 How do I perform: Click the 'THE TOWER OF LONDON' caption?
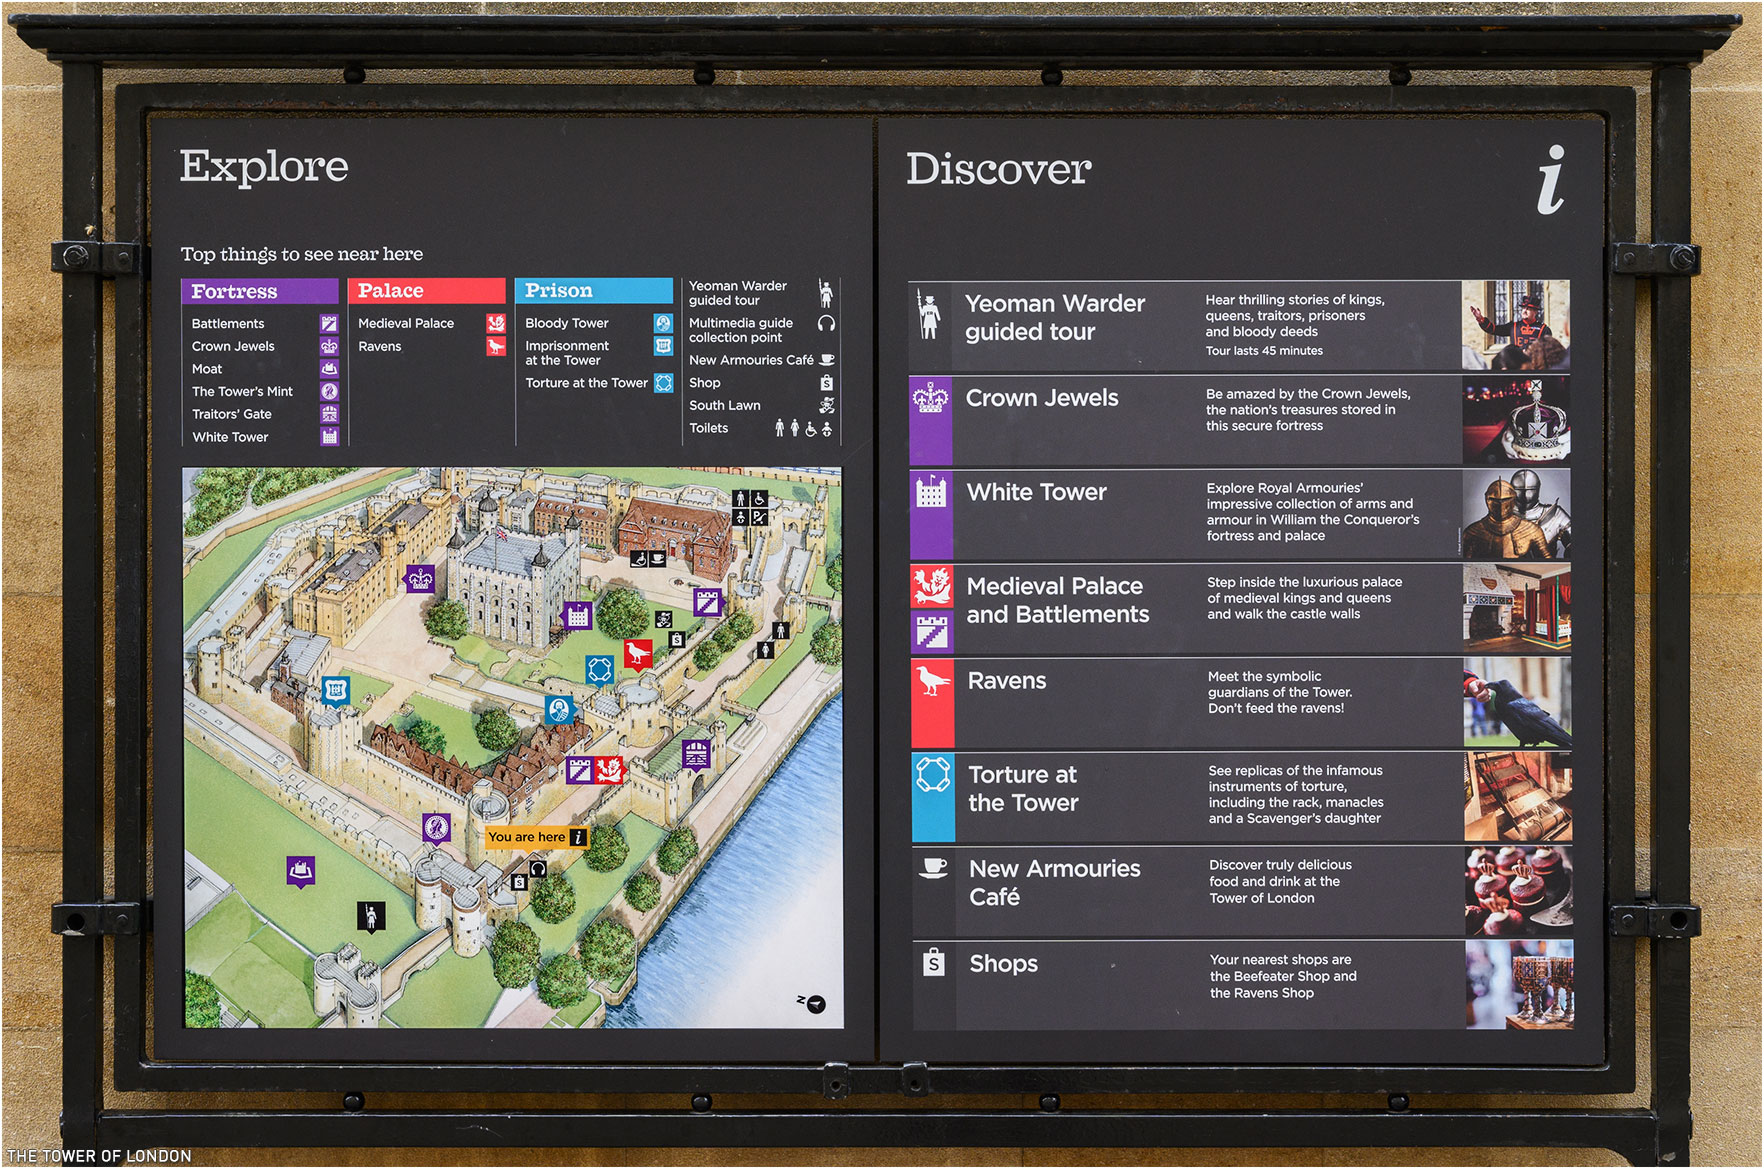98,1156
